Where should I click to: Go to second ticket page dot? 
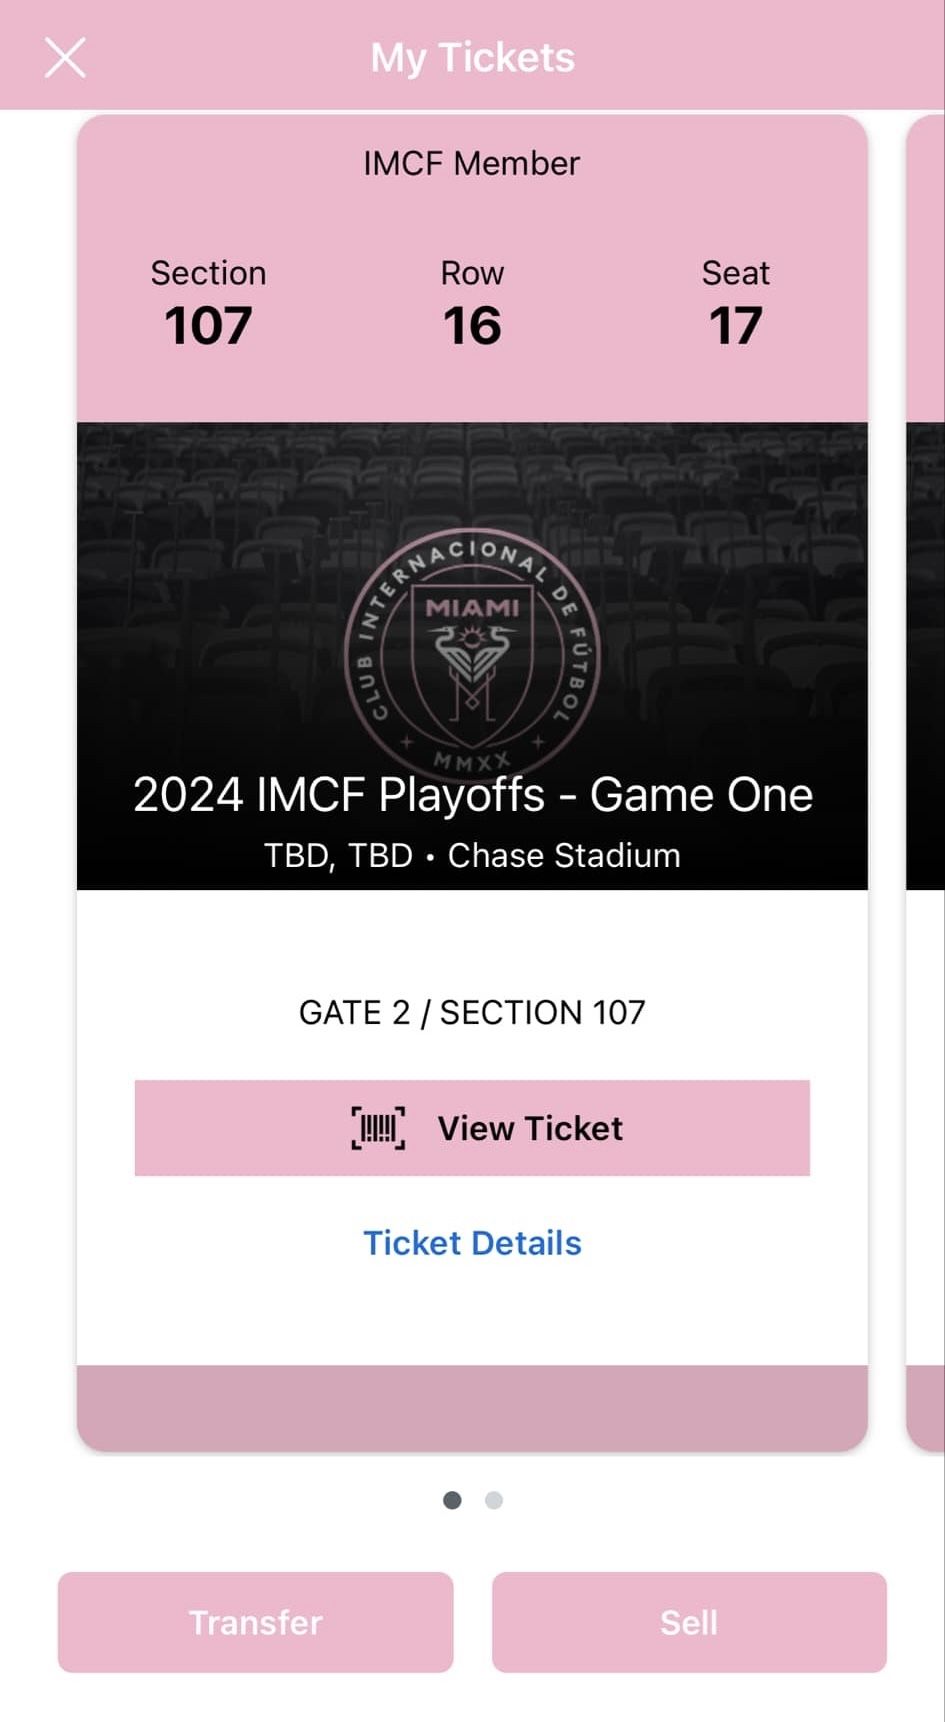coord(494,1500)
